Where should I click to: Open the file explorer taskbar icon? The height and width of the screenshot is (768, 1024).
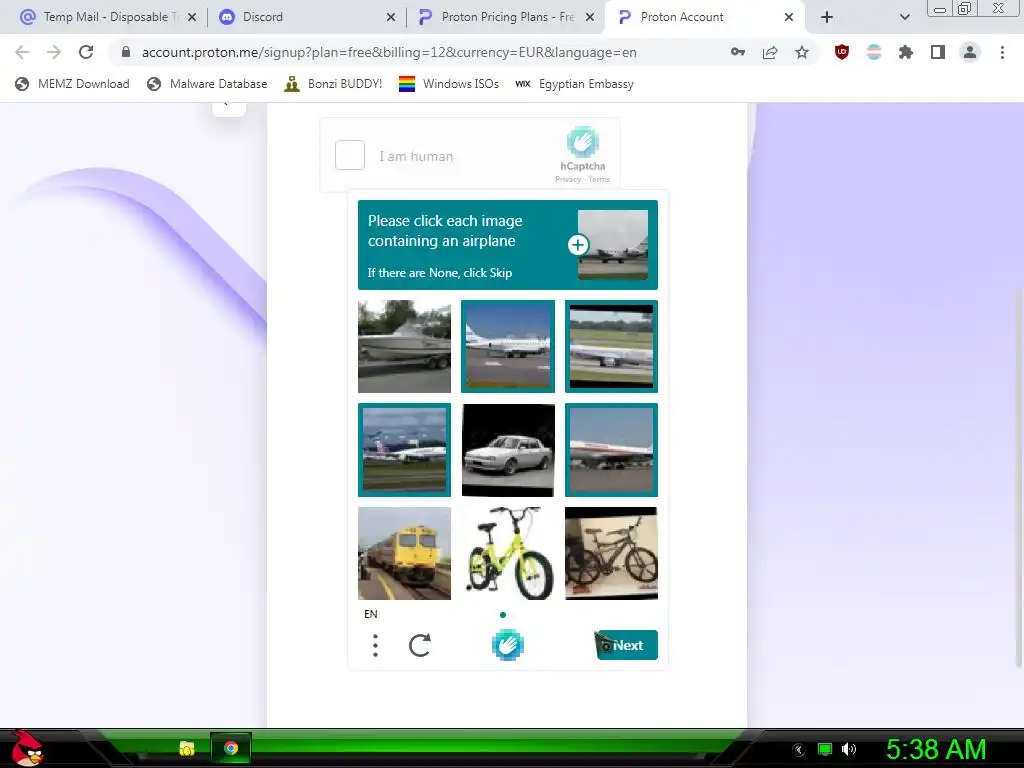(x=187, y=748)
